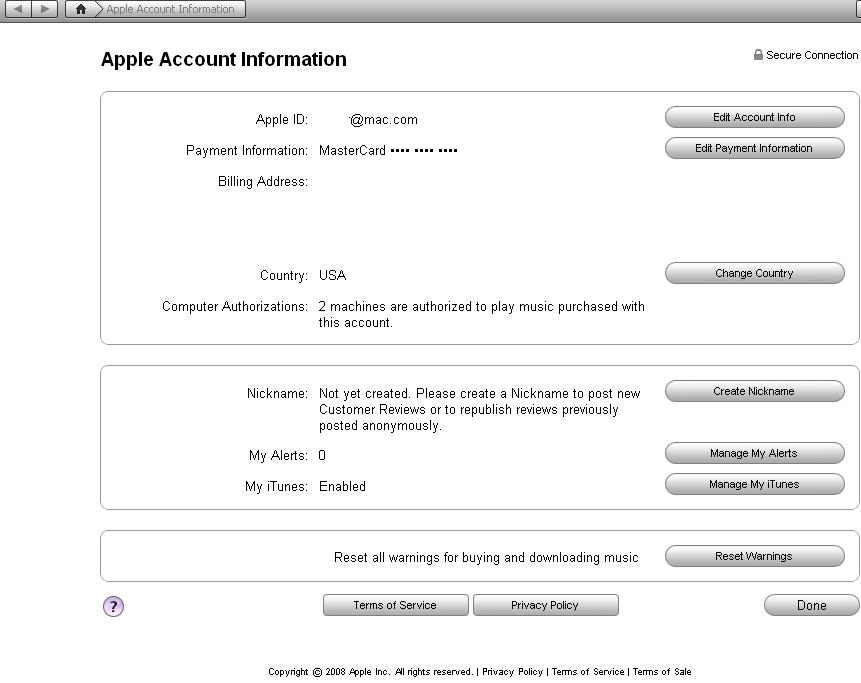Click the My iTunes Enabled status text
The height and width of the screenshot is (683, 861).
coord(342,486)
